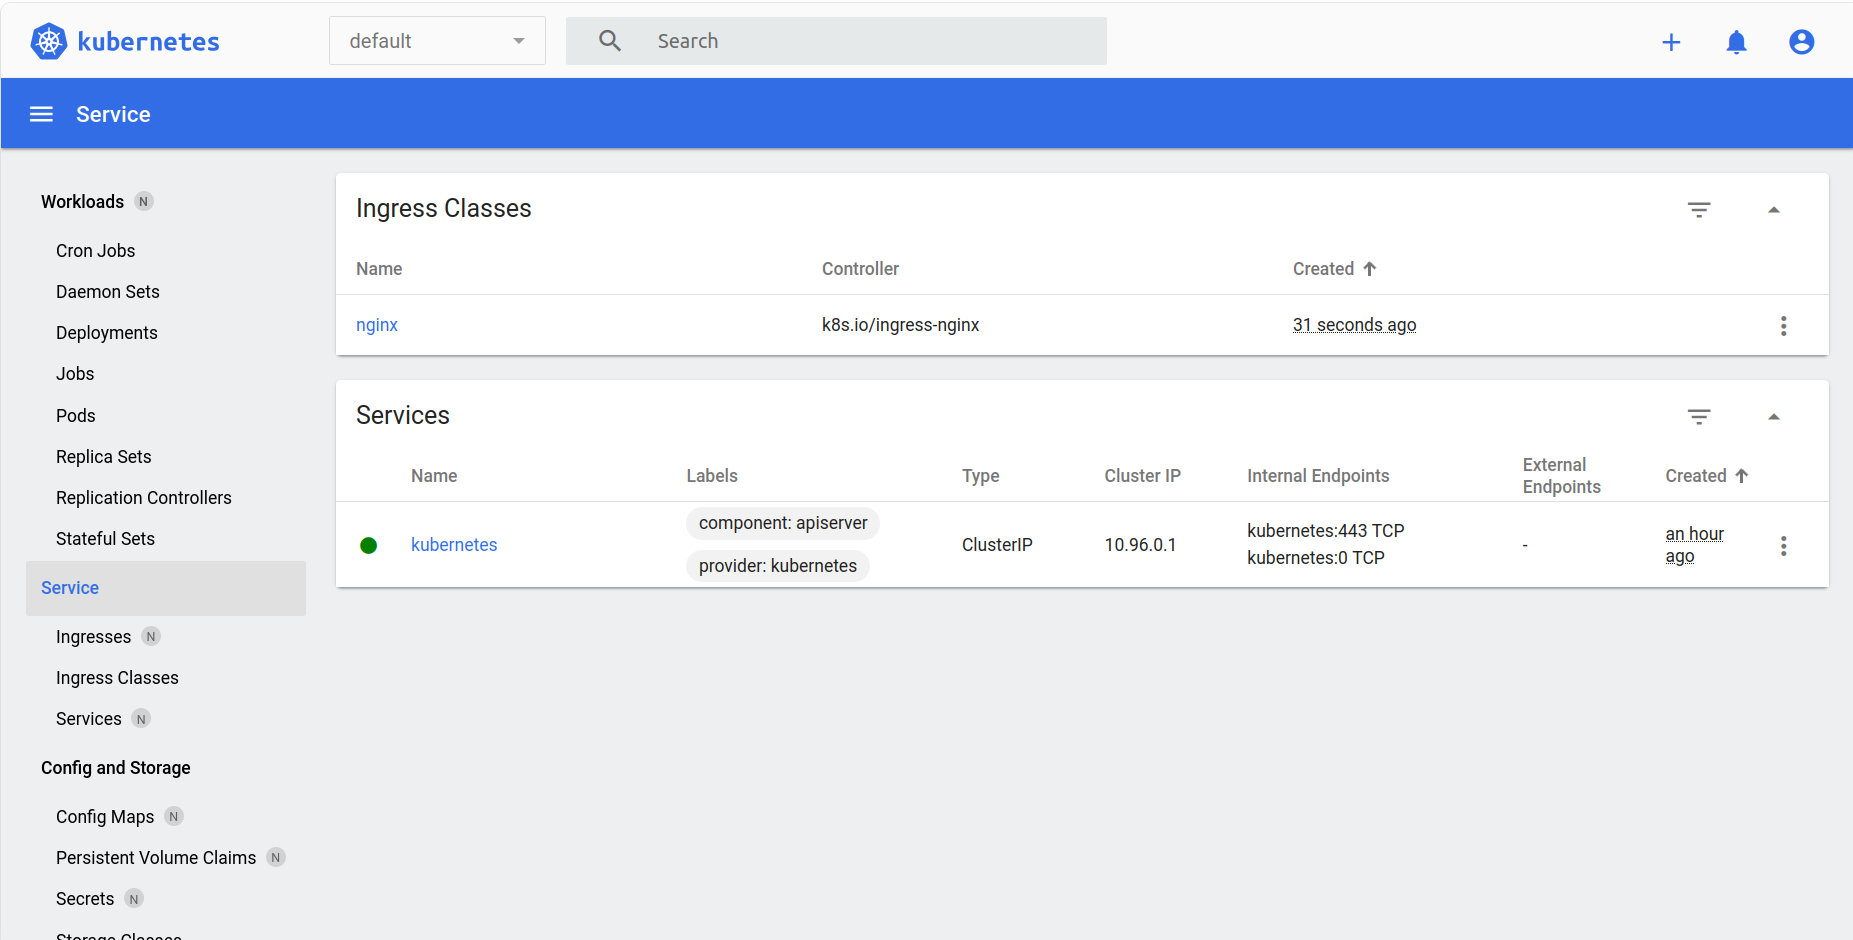Open Replica Sets page
The image size is (1853, 940).
coord(104,457)
